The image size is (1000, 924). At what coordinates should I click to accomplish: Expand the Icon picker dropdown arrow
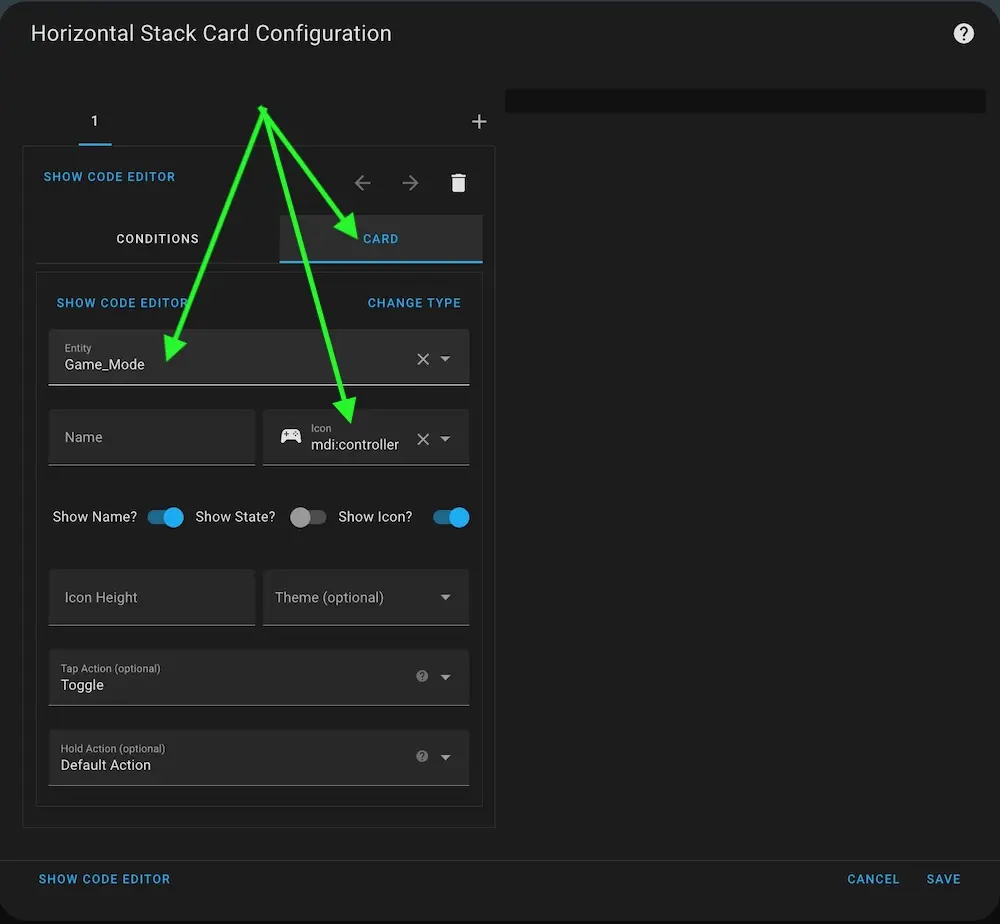point(445,439)
